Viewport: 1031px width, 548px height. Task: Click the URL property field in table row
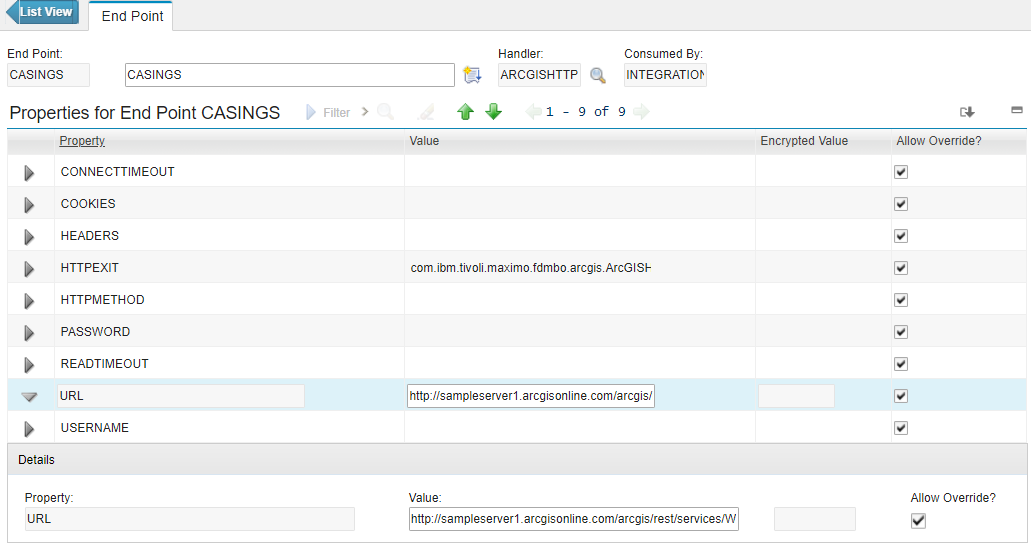click(181, 396)
